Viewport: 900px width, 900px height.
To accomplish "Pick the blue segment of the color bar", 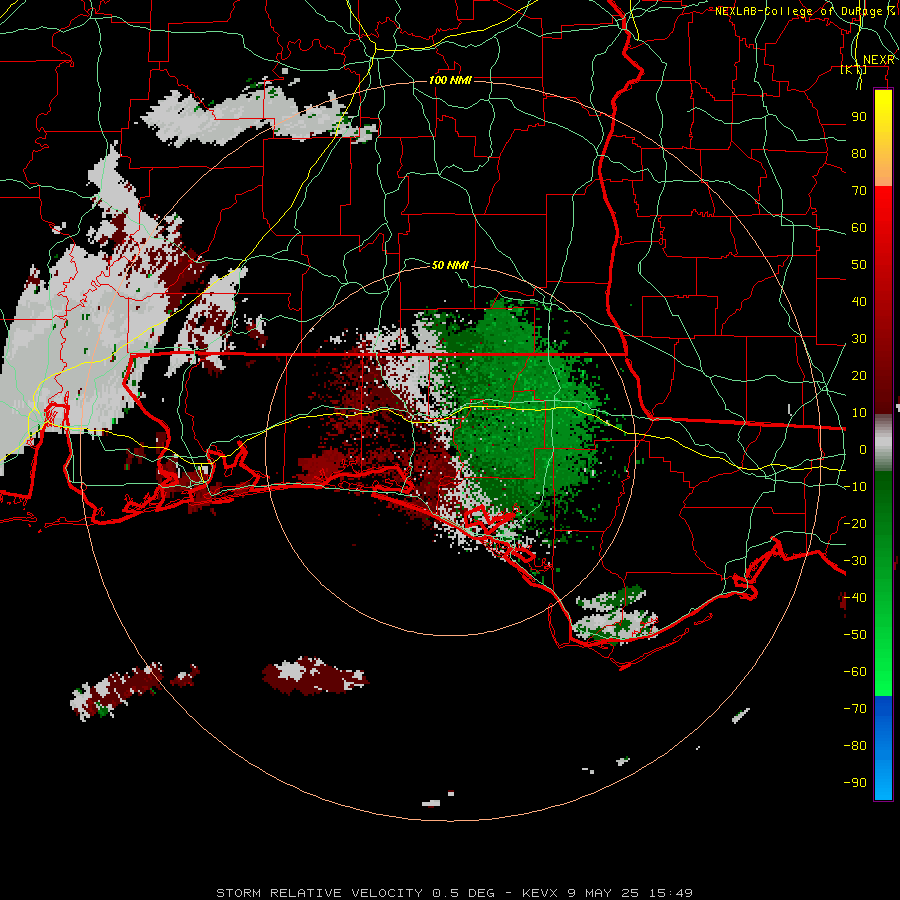I will [x=883, y=747].
